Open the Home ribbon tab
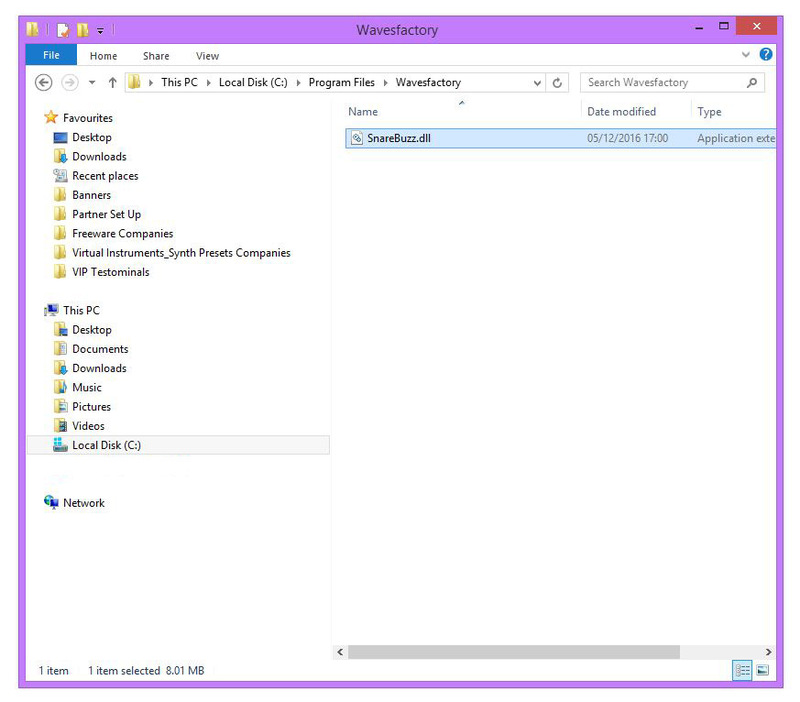800x702 pixels. click(x=103, y=56)
